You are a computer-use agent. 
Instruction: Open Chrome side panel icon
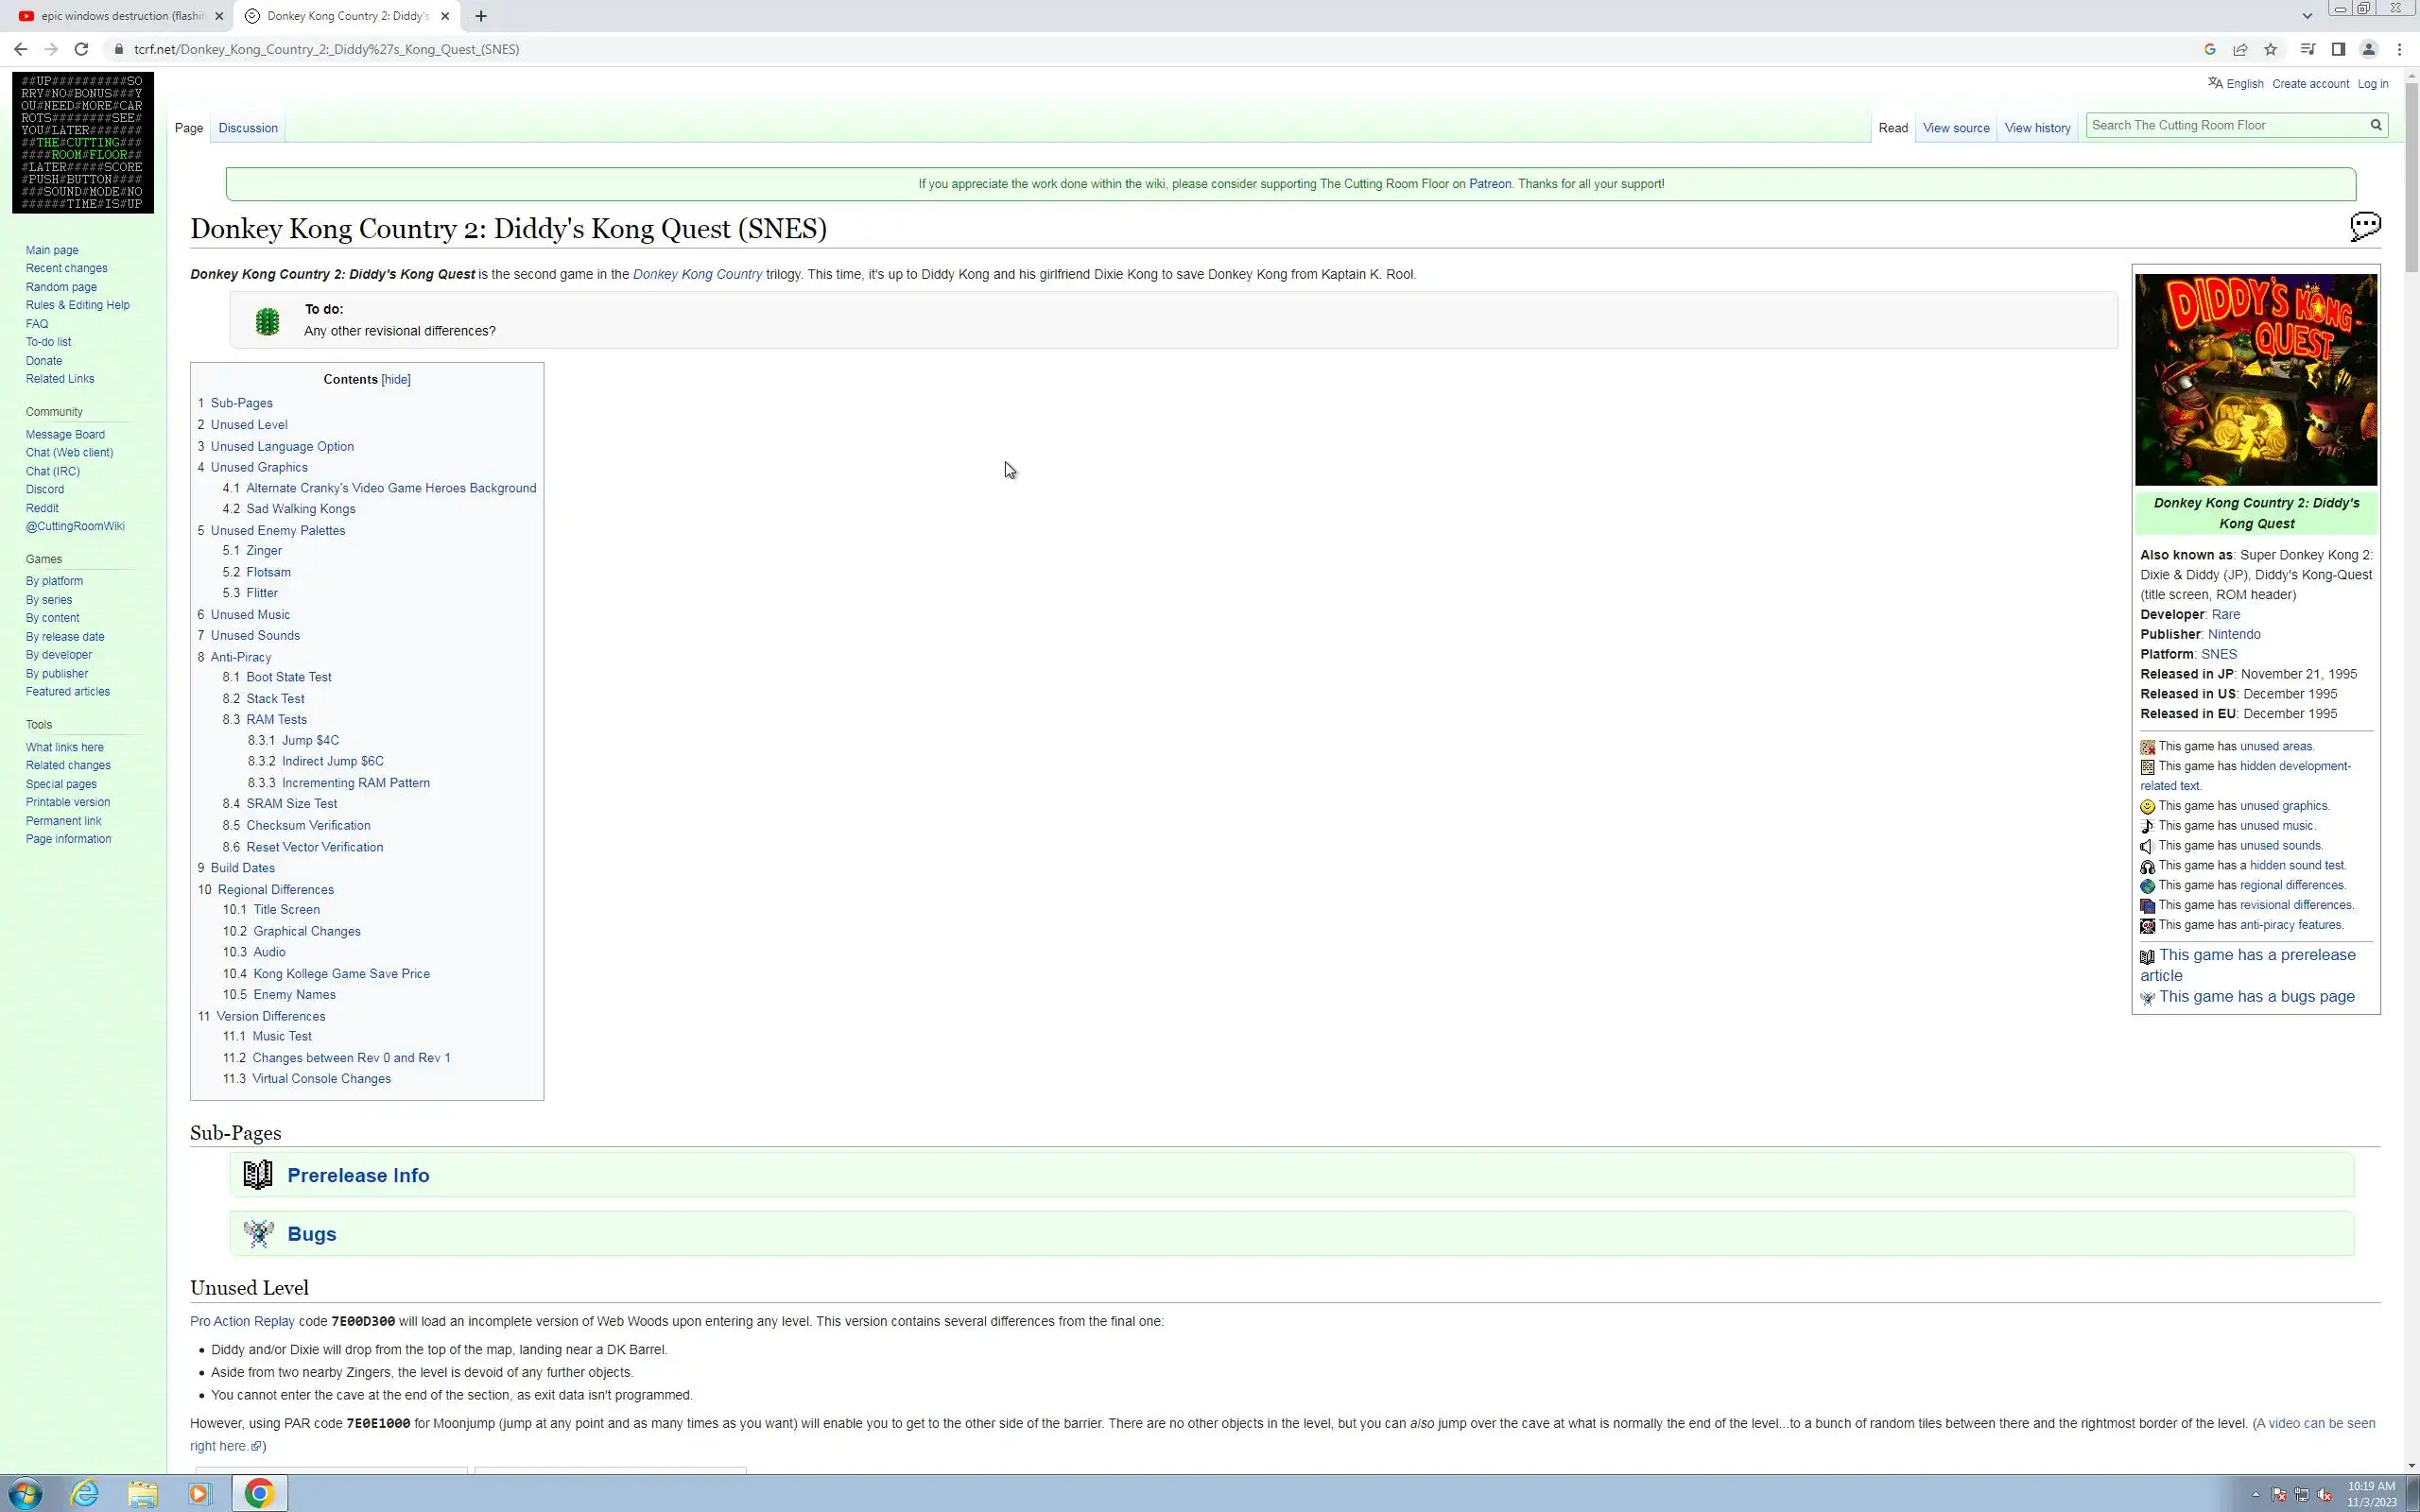pyautogui.click(x=2338, y=49)
